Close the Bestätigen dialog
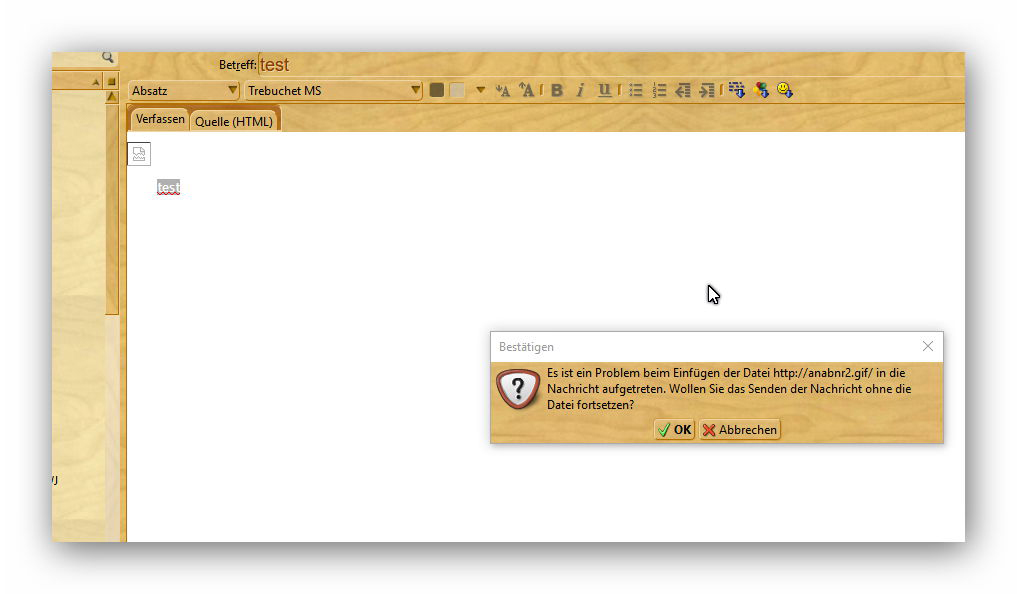Image resolution: width=1017 pixels, height=594 pixels. (x=927, y=346)
